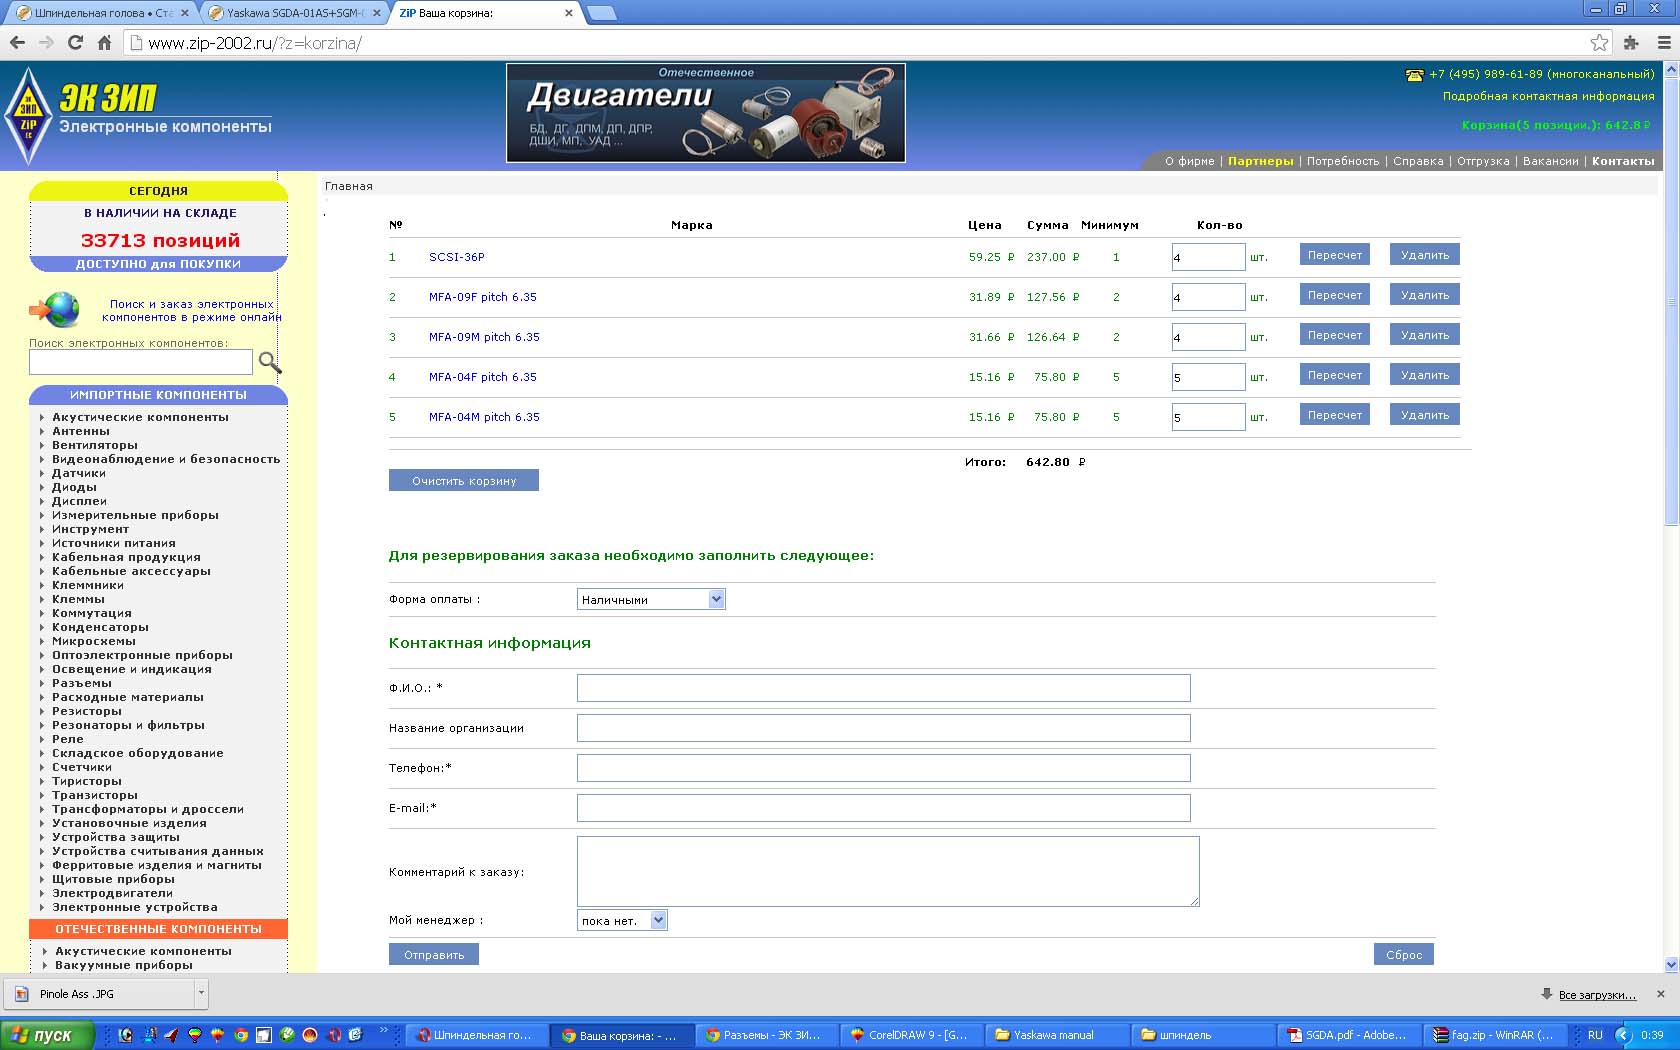Click the quantity field for MFA-04M pitch 6.35
Image resolution: width=1680 pixels, height=1050 pixels.
click(x=1208, y=417)
